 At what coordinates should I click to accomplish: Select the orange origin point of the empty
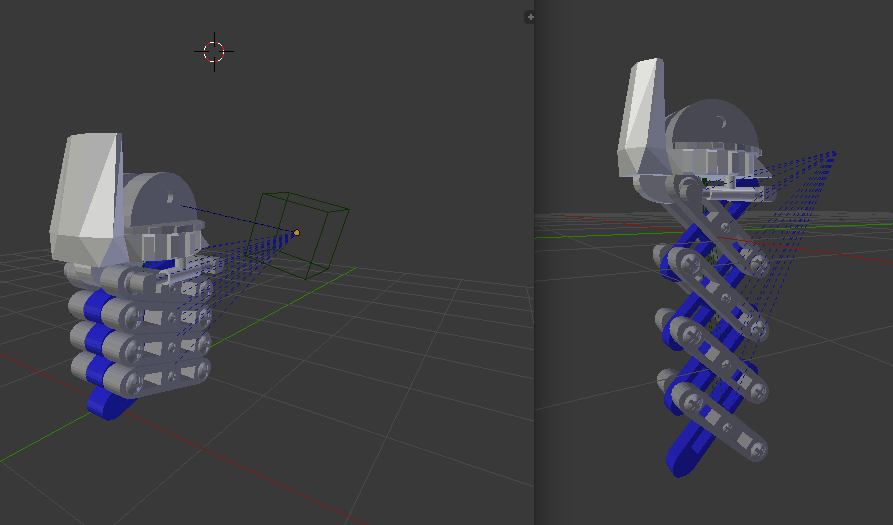(296, 232)
